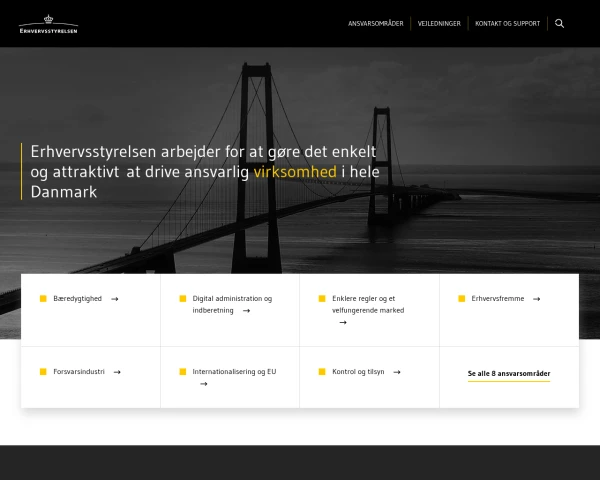Click yellow square beside Kontrol og tilsyn

322,372
